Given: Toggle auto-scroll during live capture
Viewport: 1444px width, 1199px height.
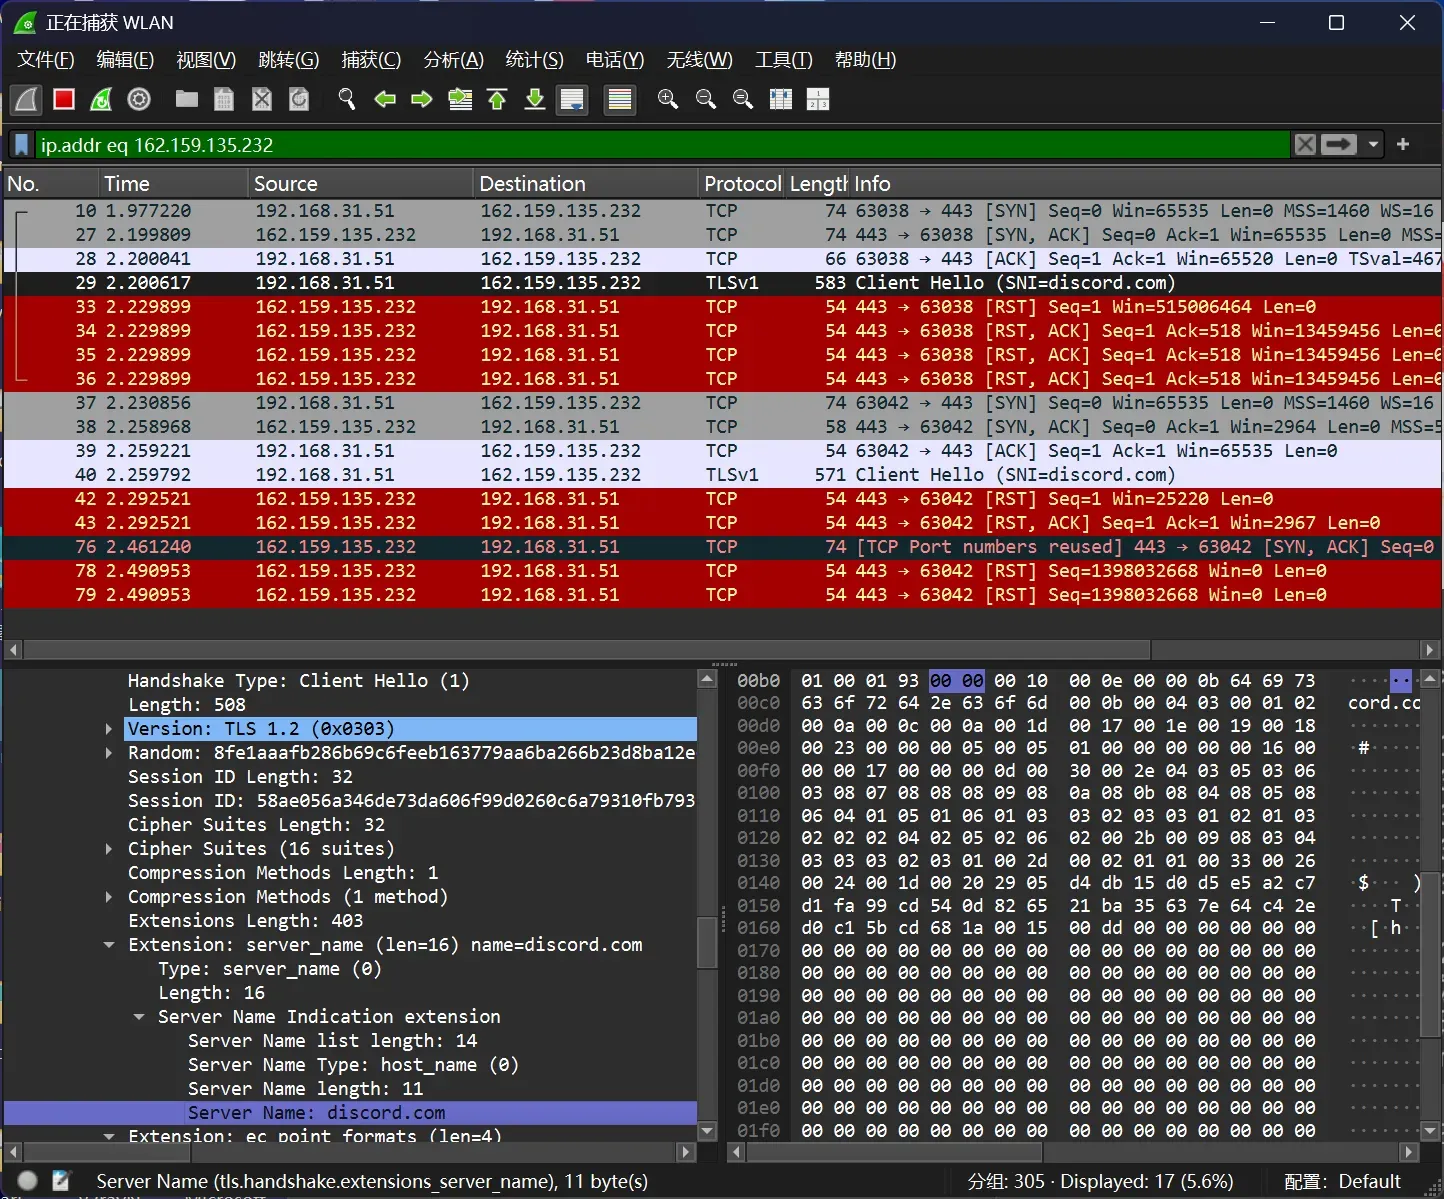Looking at the screenshot, I should pos(572,99).
